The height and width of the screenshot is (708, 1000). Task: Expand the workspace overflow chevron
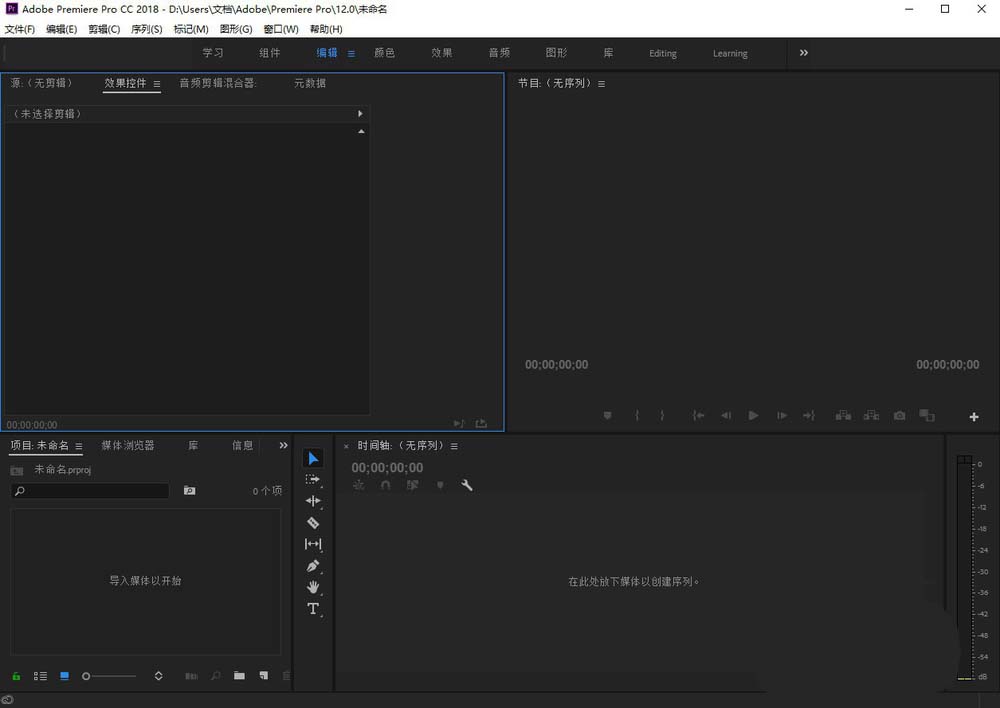803,53
